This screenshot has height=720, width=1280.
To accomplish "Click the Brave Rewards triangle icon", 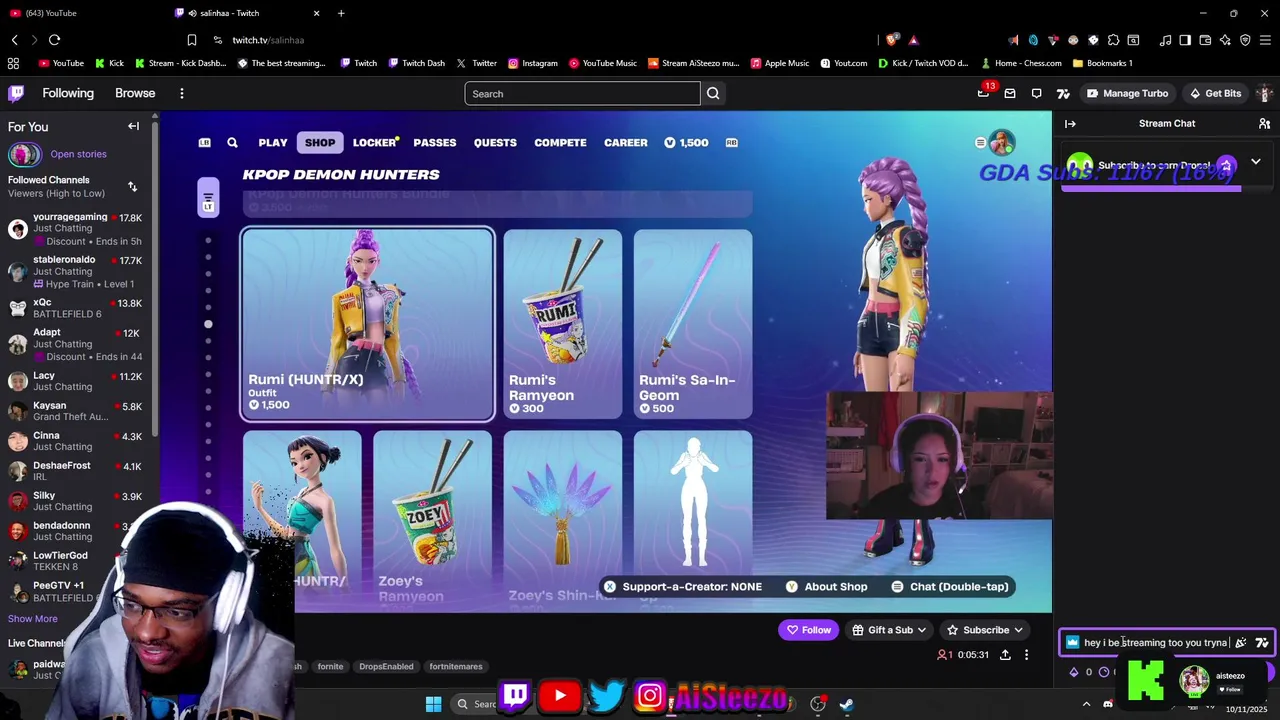I will coord(913,40).
